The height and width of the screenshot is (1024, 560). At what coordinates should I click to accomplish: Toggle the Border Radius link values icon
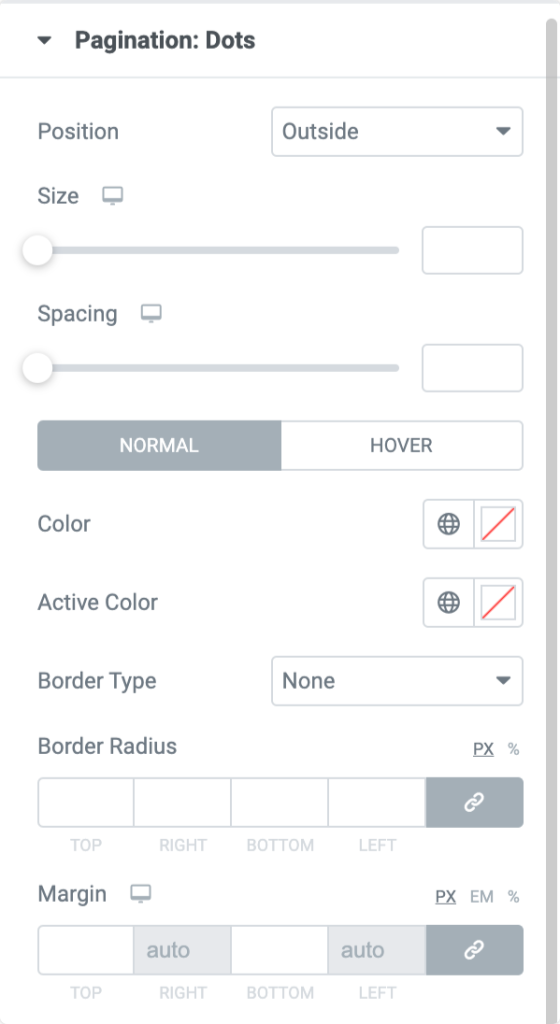474,802
